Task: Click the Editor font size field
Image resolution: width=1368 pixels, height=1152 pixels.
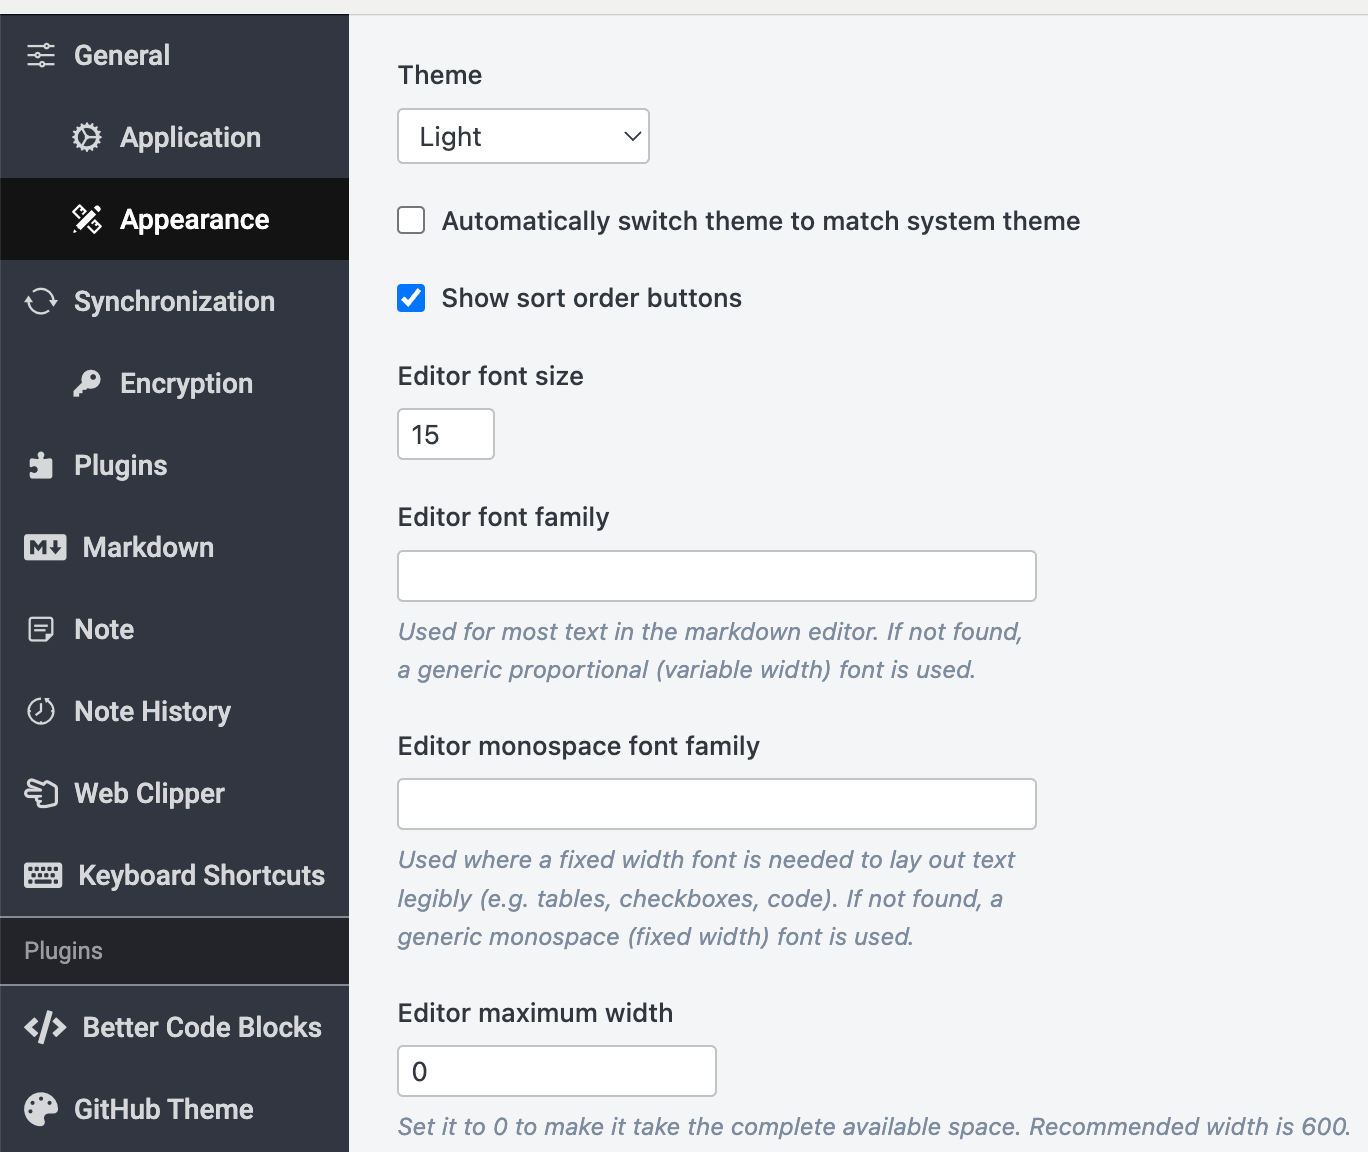Action: 446,434
